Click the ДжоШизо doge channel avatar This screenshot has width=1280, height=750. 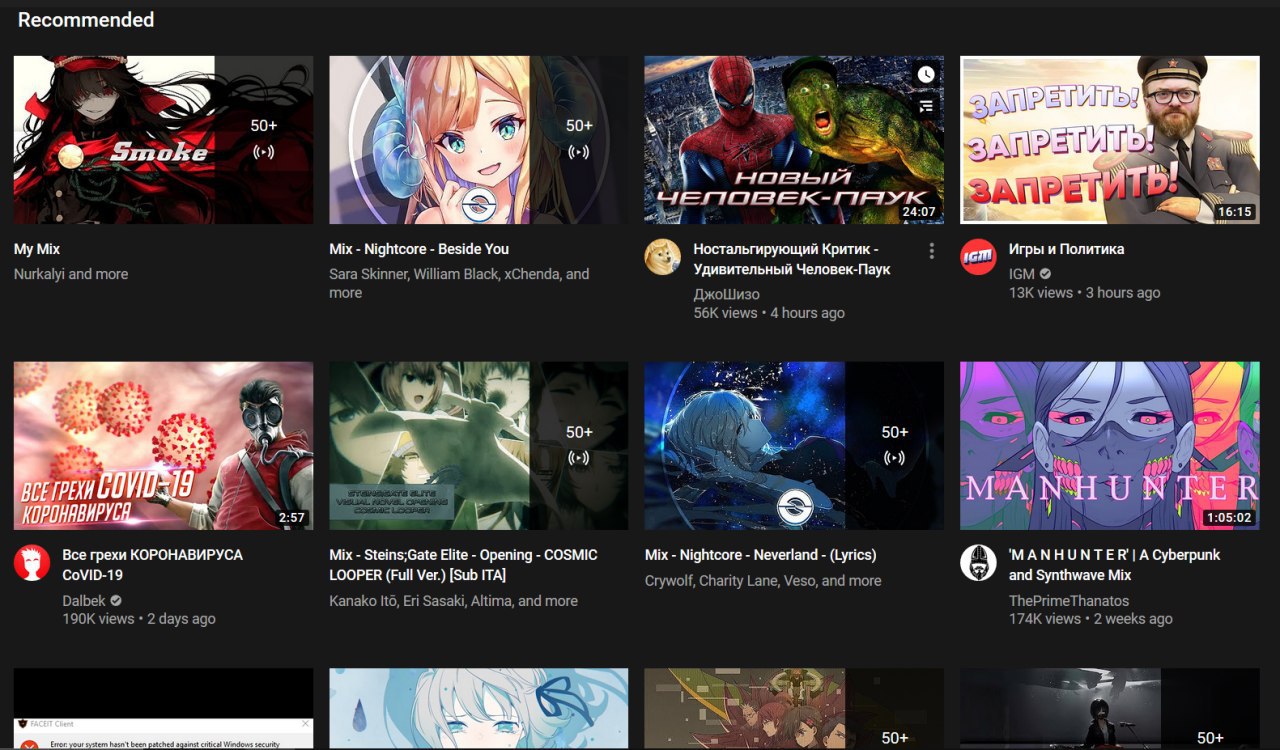point(662,257)
